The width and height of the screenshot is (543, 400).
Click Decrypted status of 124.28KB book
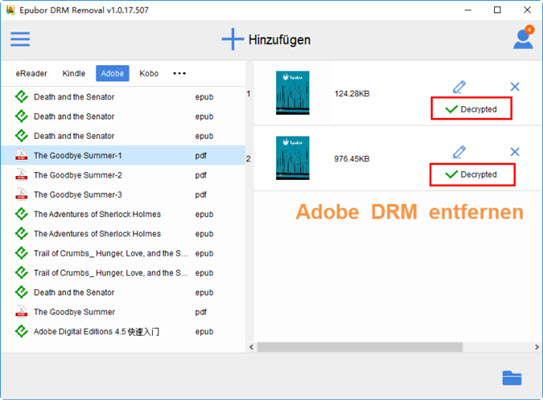click(x=471, y=109)
